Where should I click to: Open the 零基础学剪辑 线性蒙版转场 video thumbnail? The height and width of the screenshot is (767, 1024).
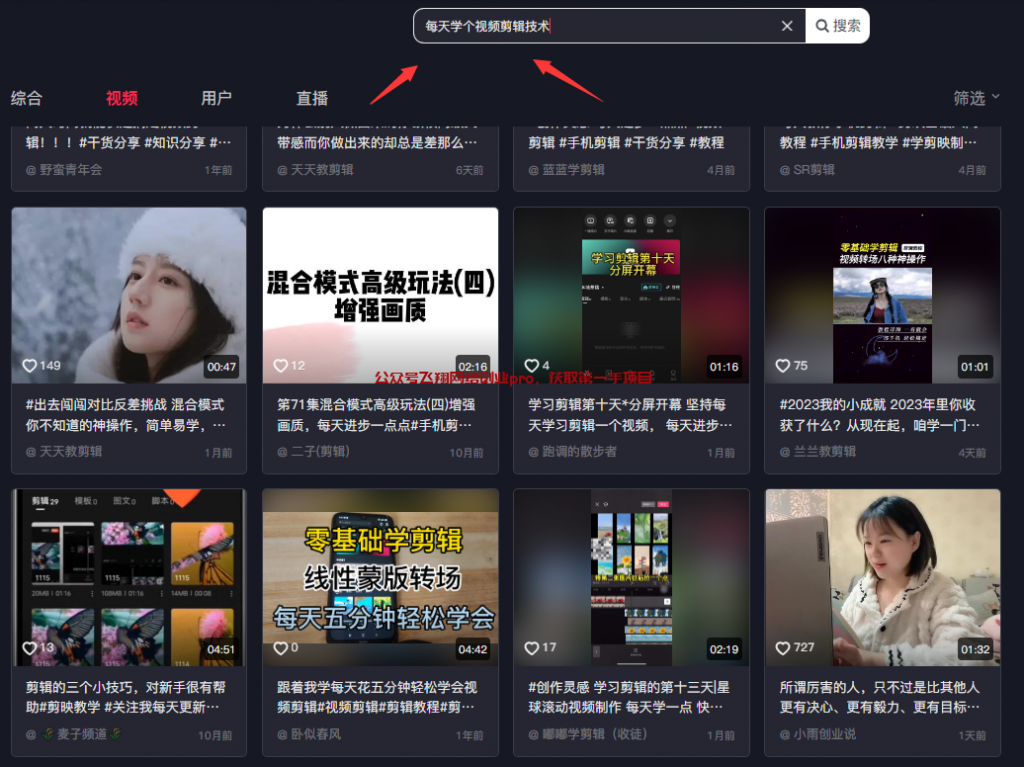pyautogui.click(x=380, y=570)
